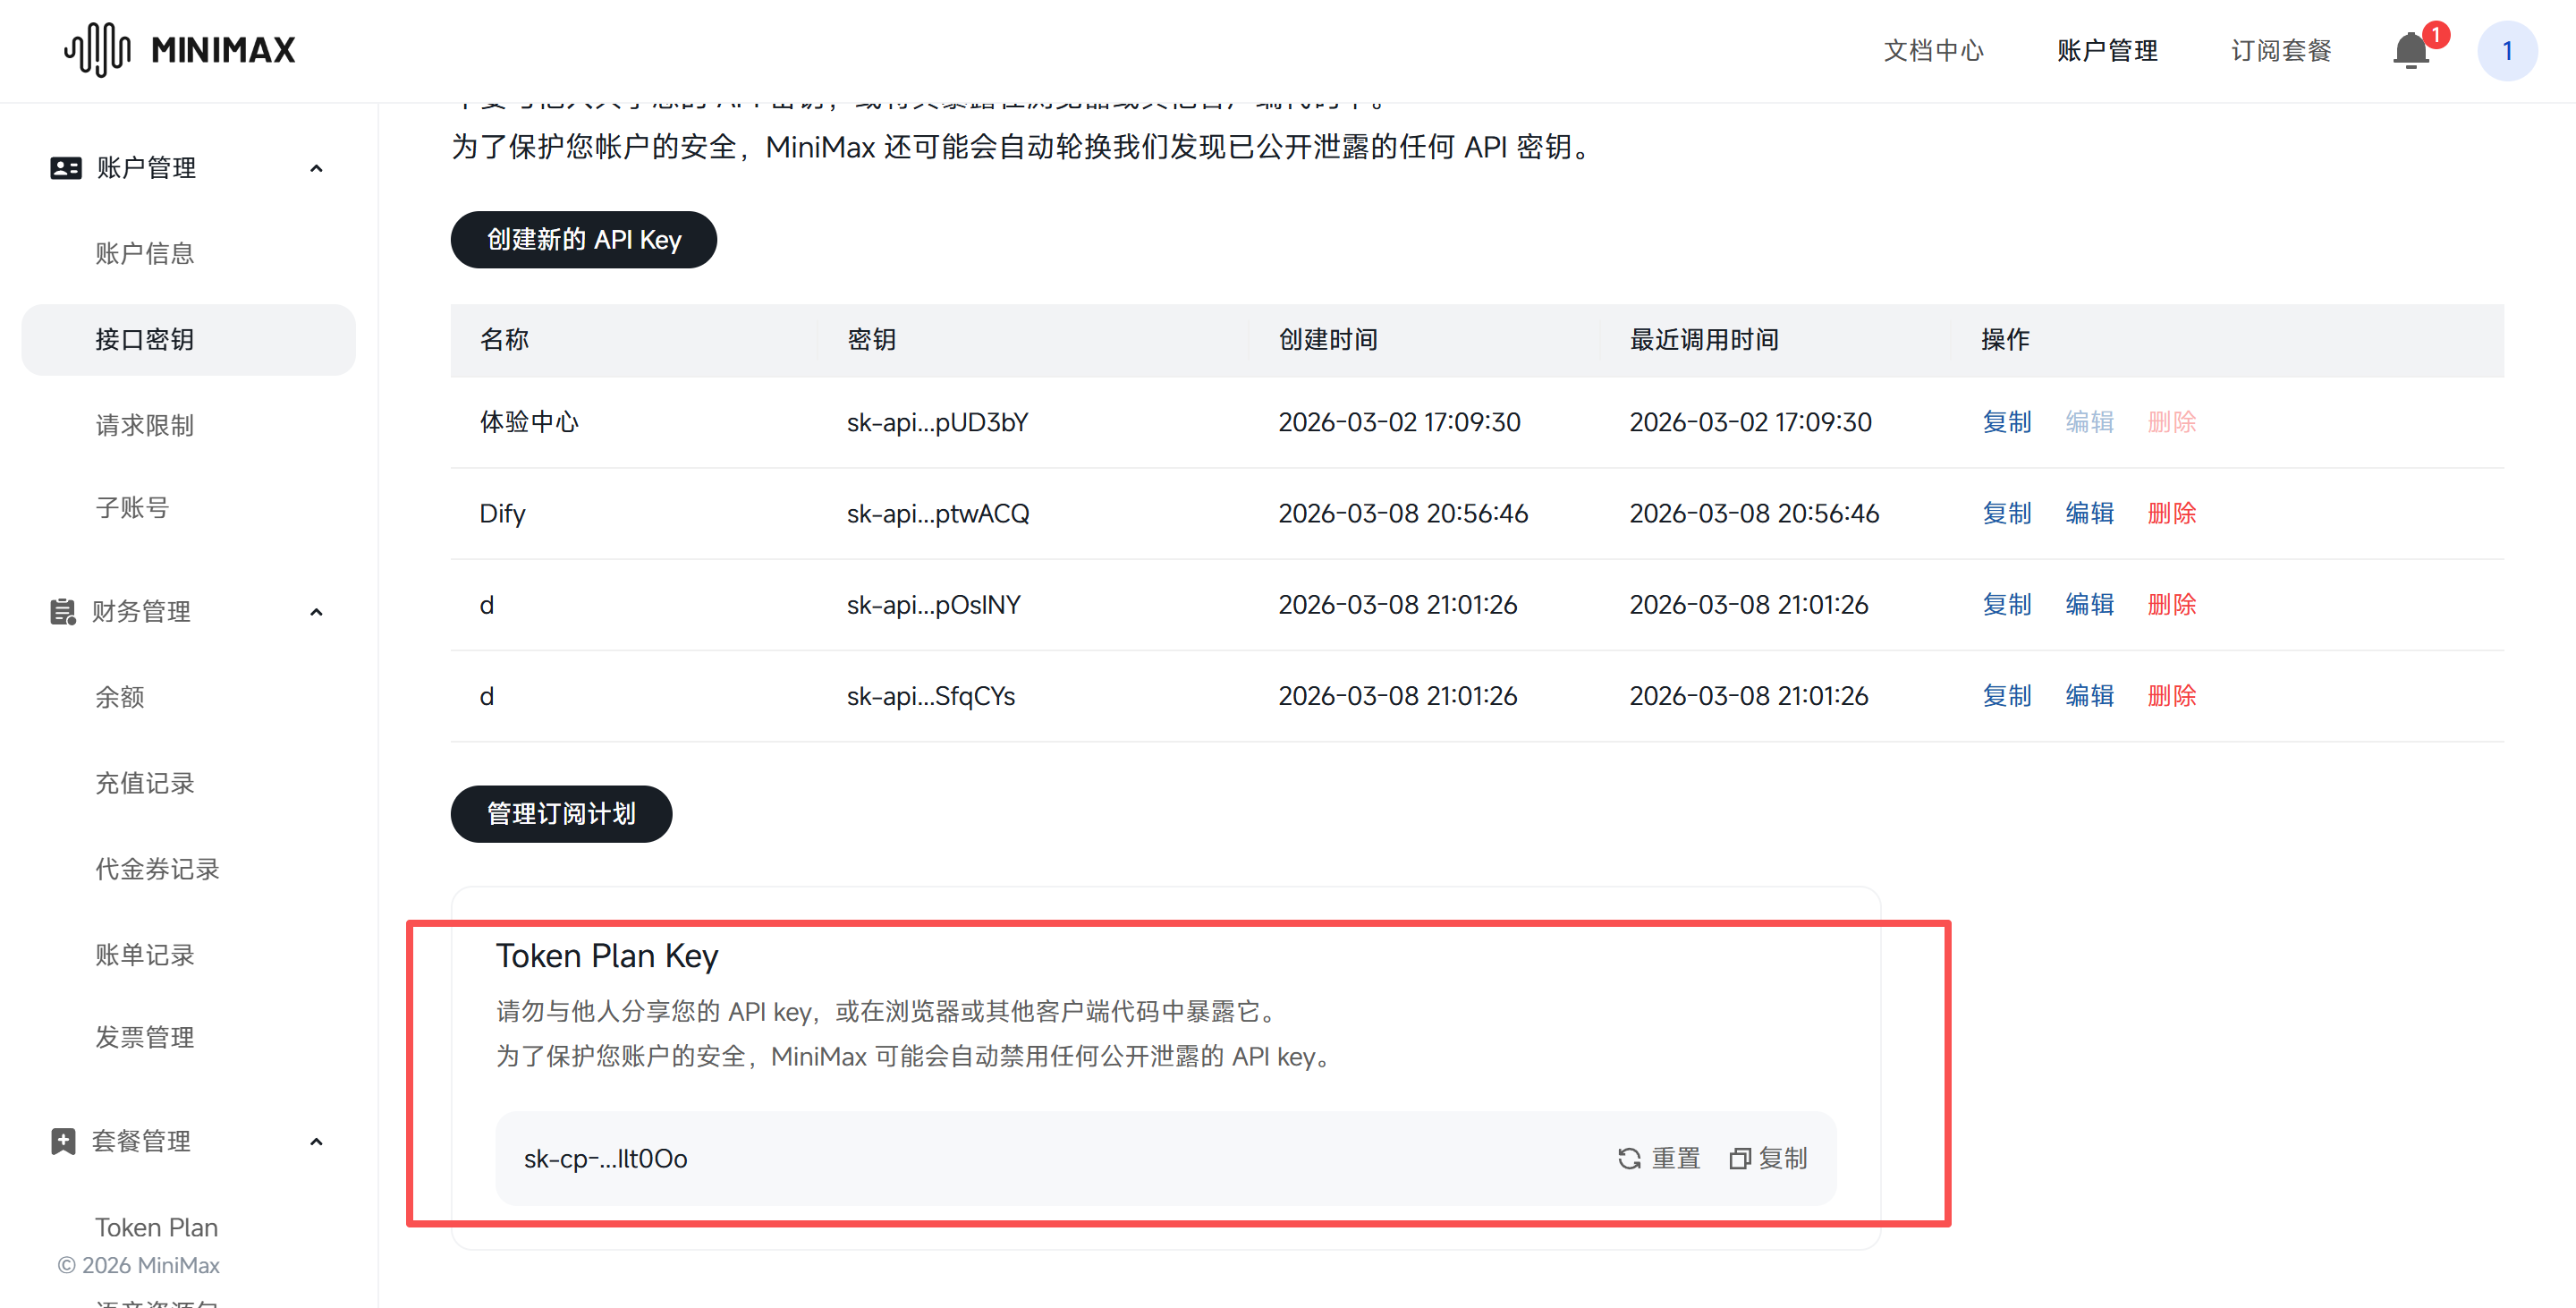
Task: Open 充值记录 in the sidebar
Action: click(145, 783)
